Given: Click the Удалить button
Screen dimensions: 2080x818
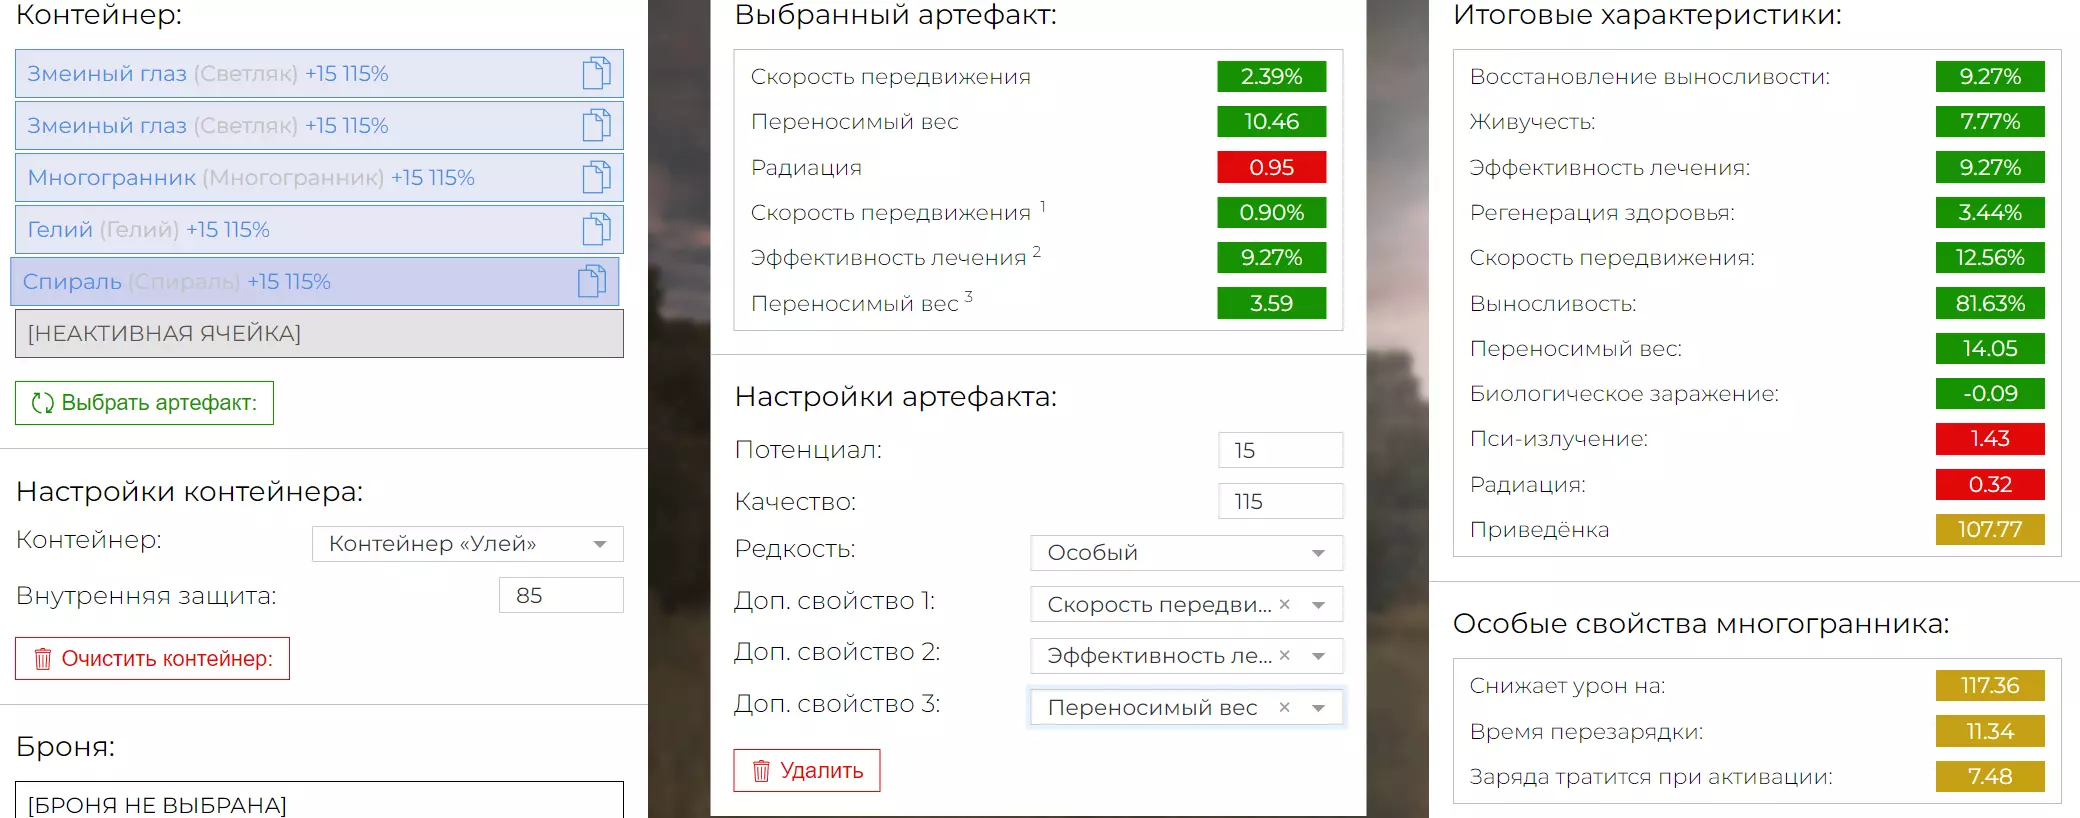Looking at the screenshot, I should coord(806,770).
